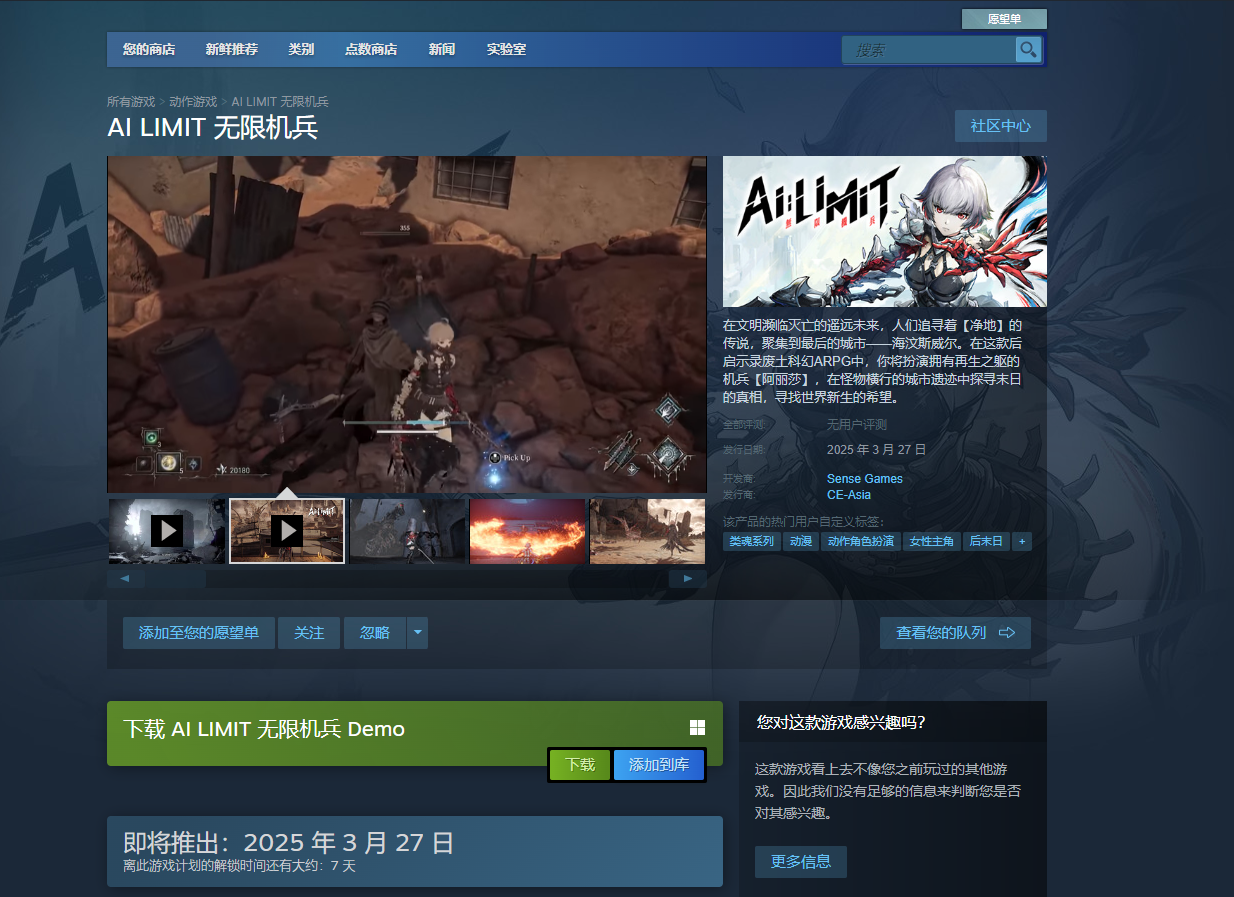Click the 关注 follow button
Viewport: 1234px width, 897px height.
(x=309, y=633)
